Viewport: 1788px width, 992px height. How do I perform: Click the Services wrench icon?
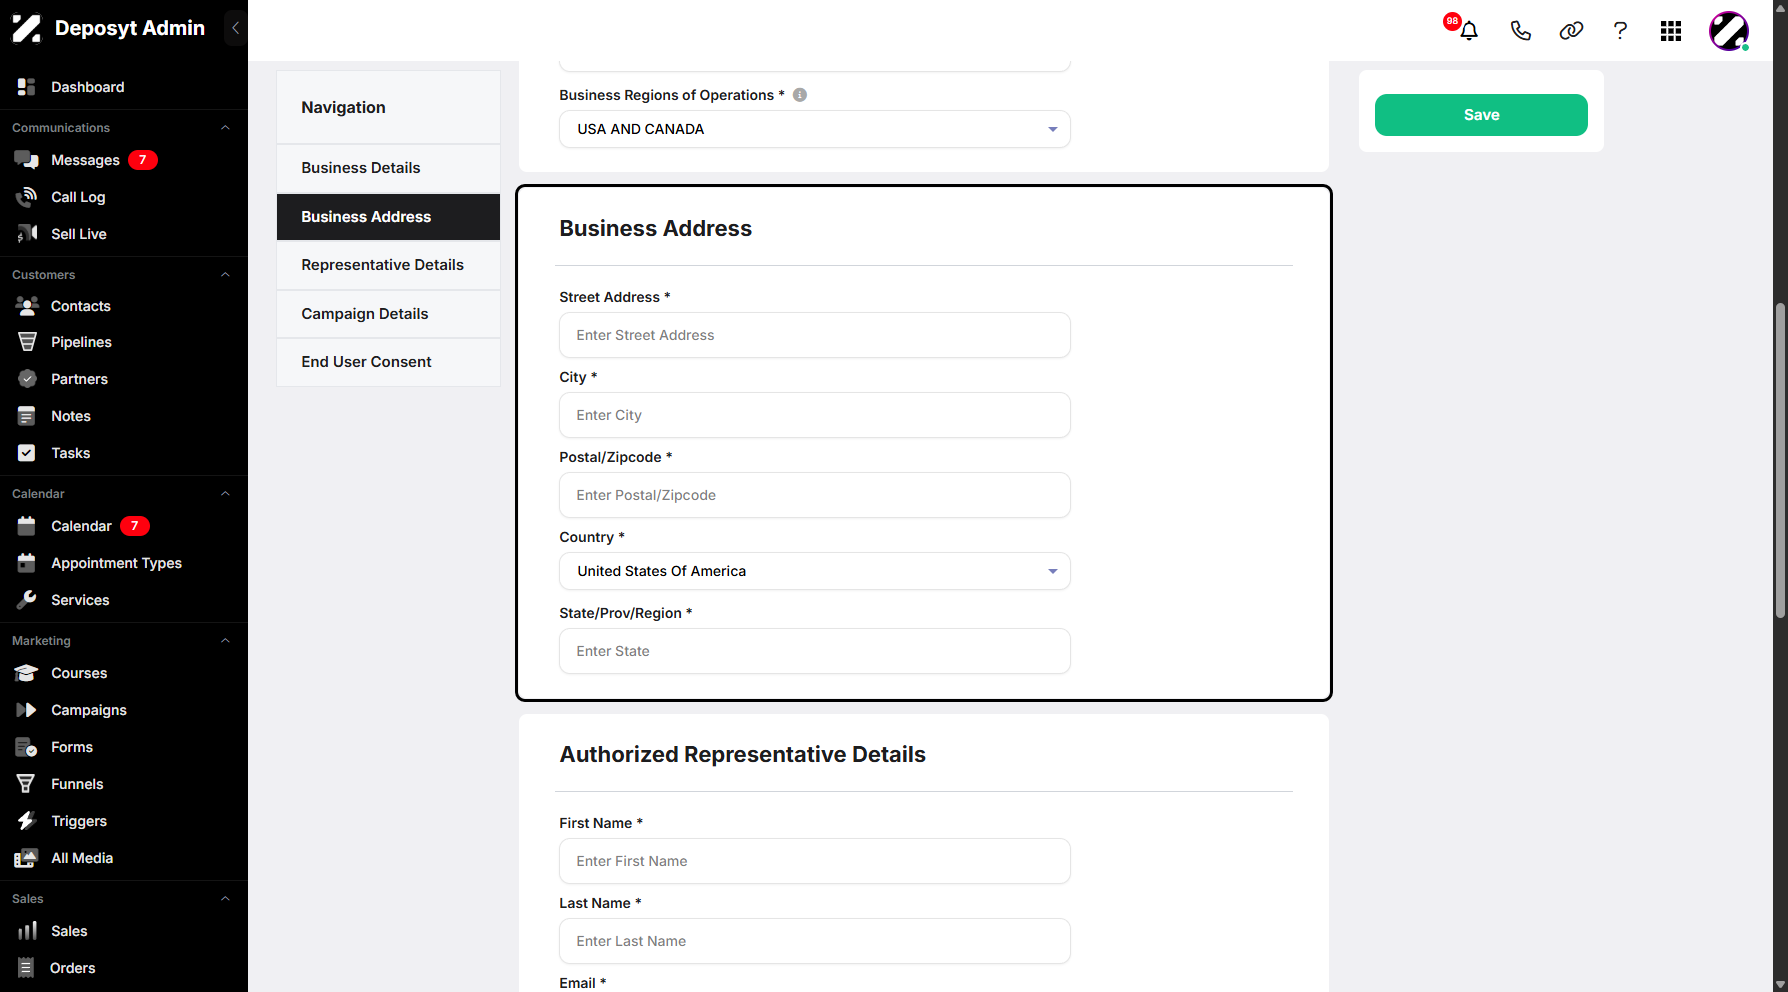(27, 600)
